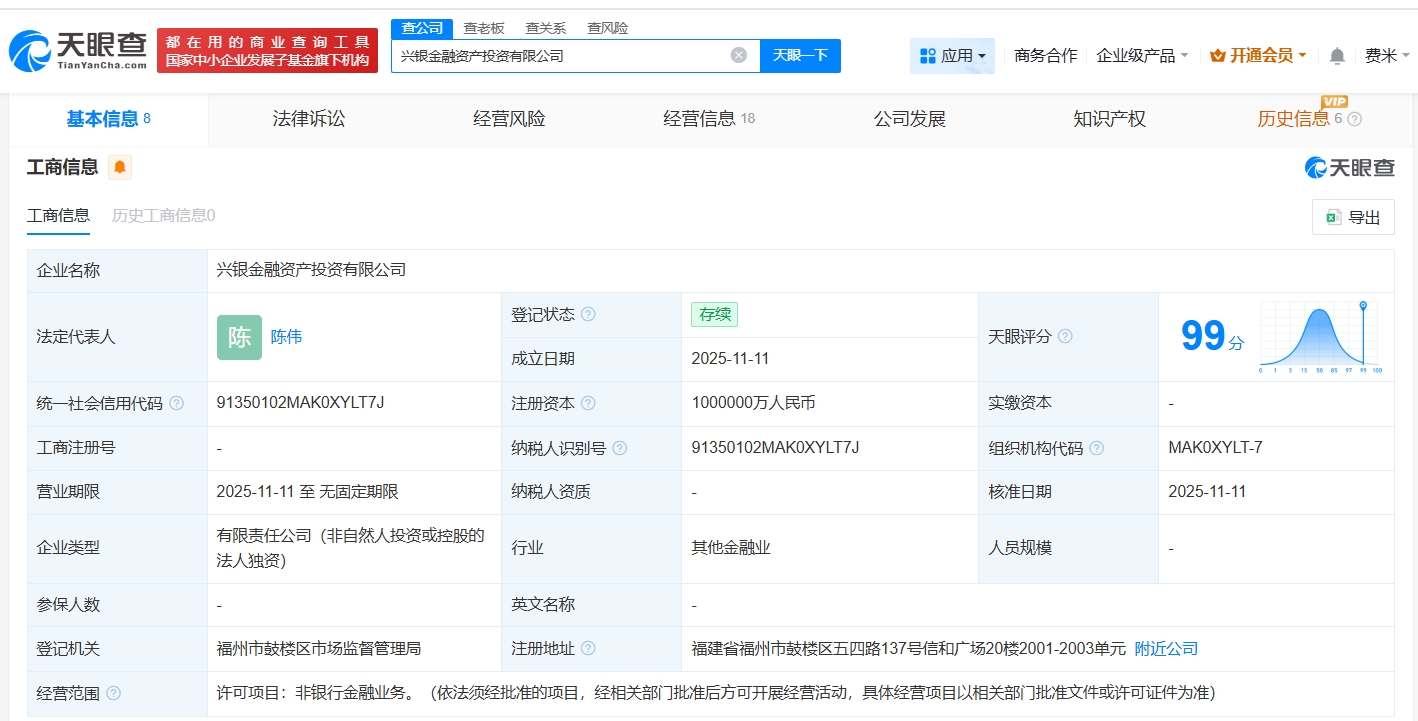Click the orange bell icon beside 工商信息
The width and height of the screenshot is (1418, 721).
pos(118,168)
